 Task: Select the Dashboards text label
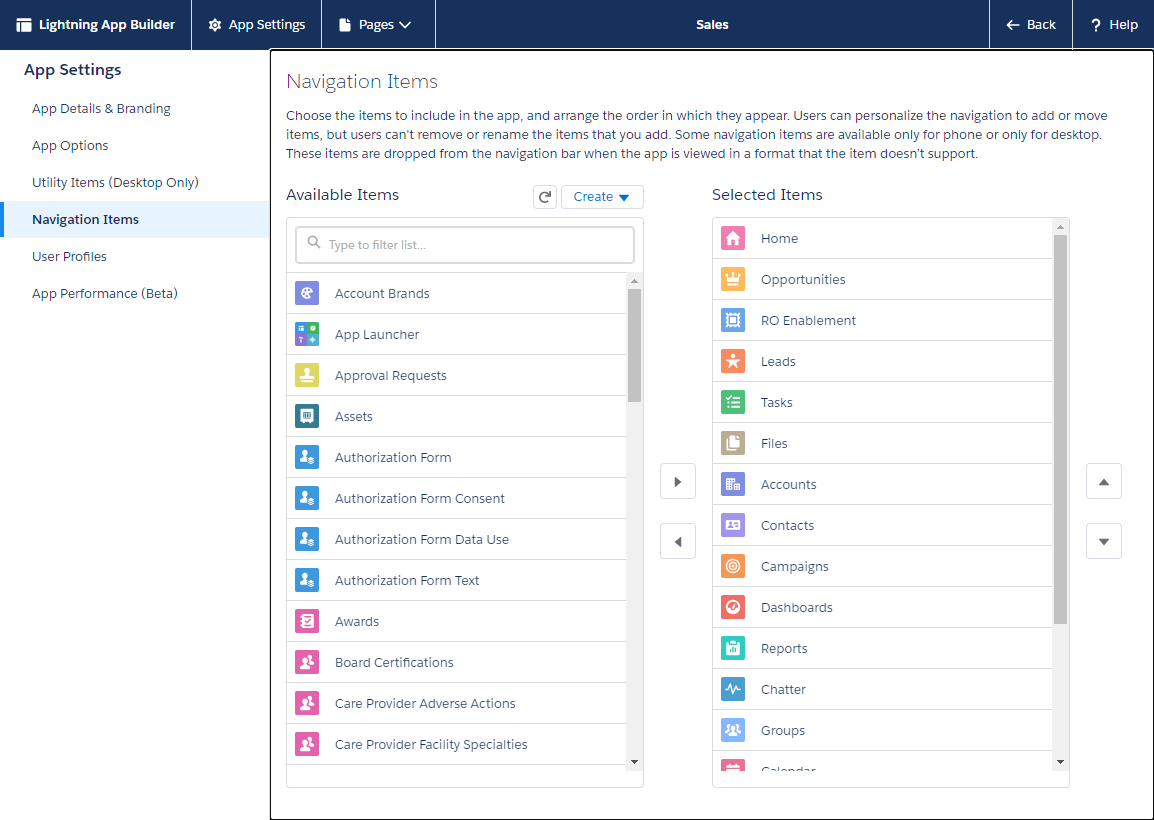tap(796, 607)
